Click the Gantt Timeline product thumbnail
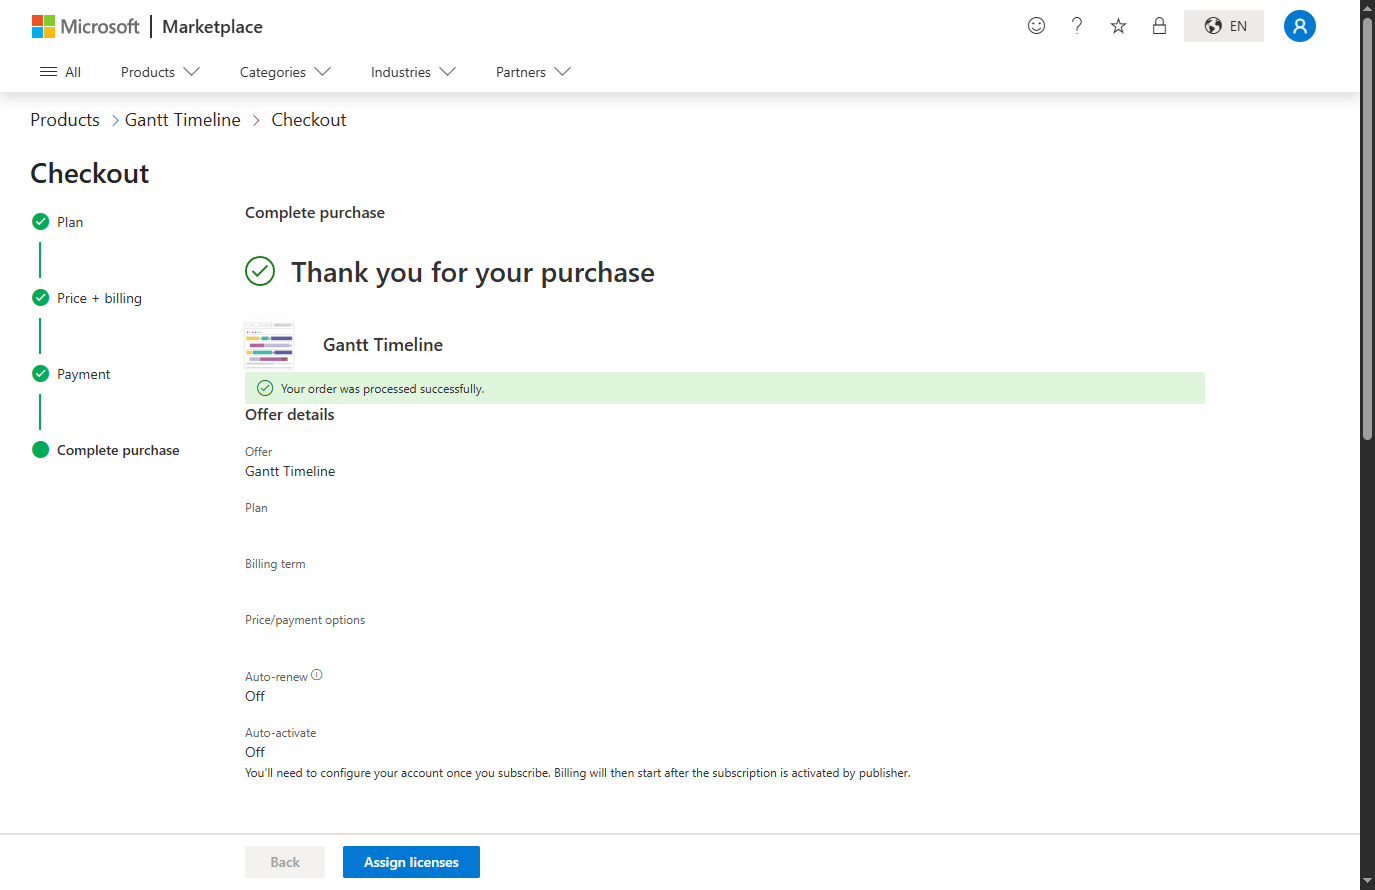This screenshot has height=890, width=1375. [x=269, y=344]
